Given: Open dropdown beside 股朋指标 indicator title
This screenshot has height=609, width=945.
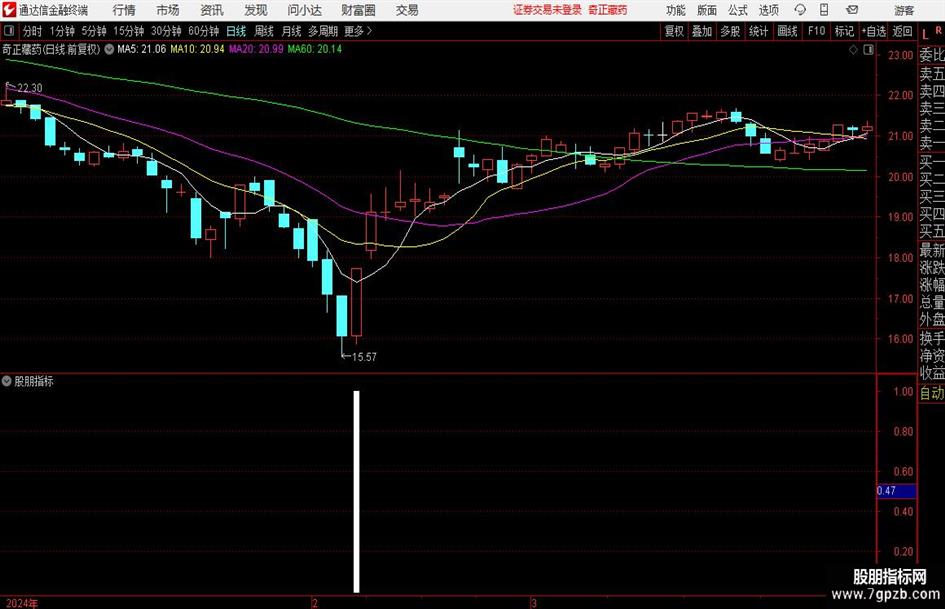Looking at the screenshot, I should click(7, 381).
